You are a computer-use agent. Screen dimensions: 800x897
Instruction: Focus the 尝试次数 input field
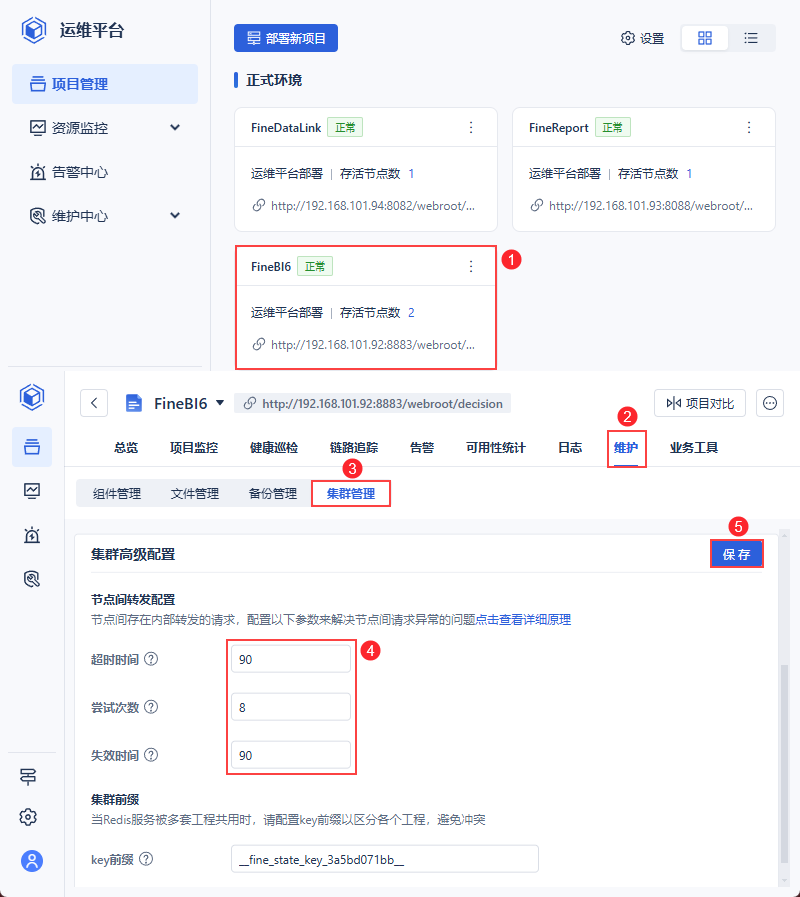pos(291,707)
